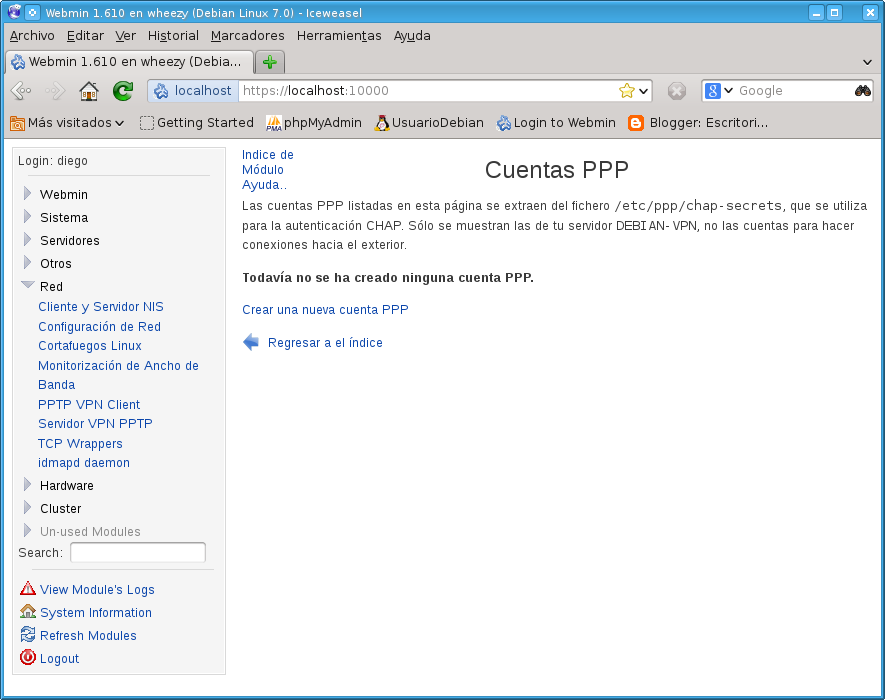Open the Indice de Módulo link
The width and height of the screenshot is (885, 700).
(x=268, y=162)
